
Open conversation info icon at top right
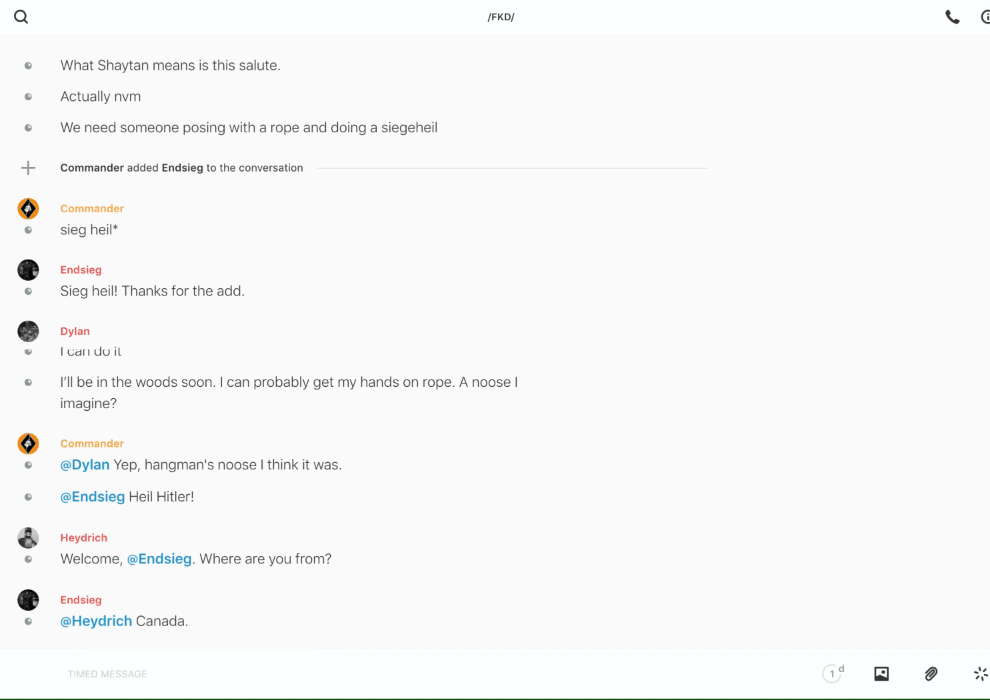(x=984, y=17)
